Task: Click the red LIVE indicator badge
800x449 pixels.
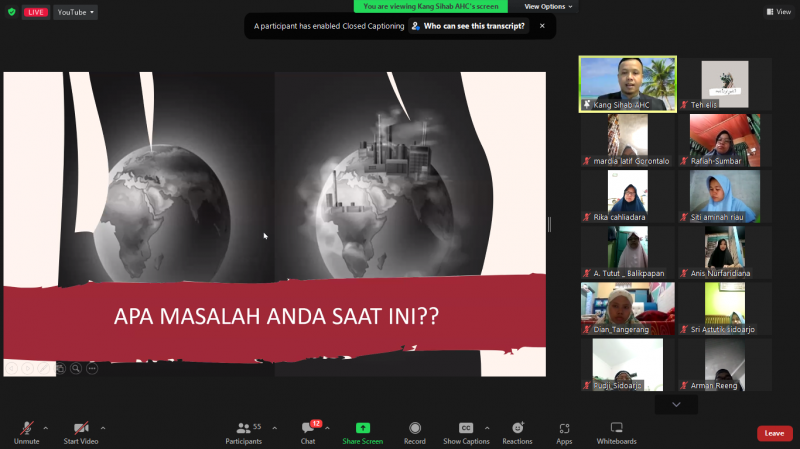Action: (x=36, y=12)
